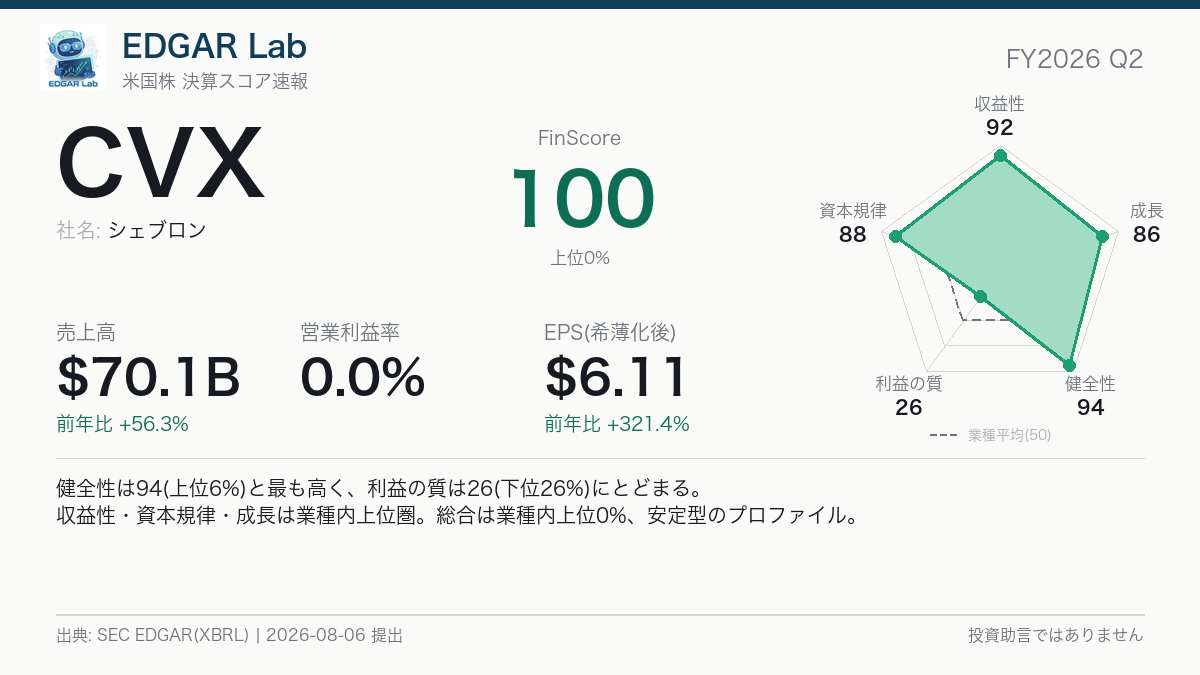Click the CVX ticker symbol
Viewport: 1200px width, 675px height.
(x=161, y=165)
